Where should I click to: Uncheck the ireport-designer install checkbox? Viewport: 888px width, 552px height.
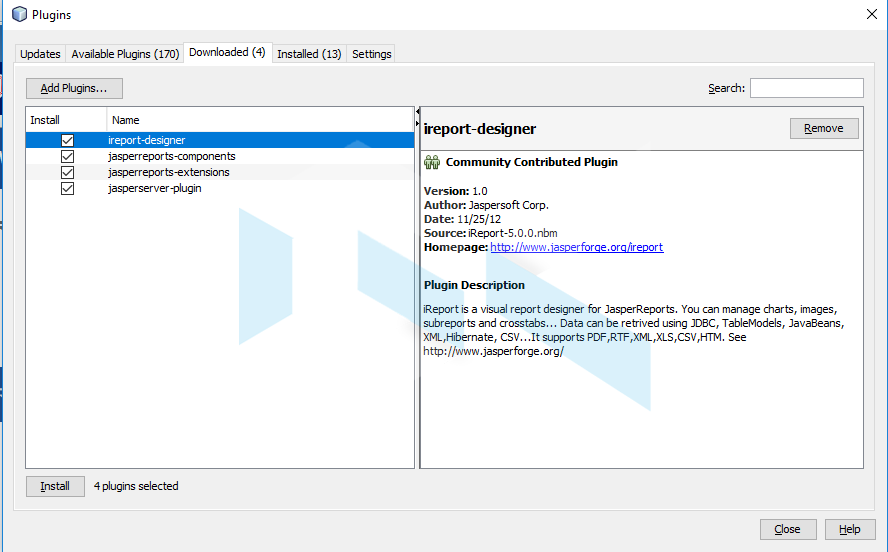(67, 141)
